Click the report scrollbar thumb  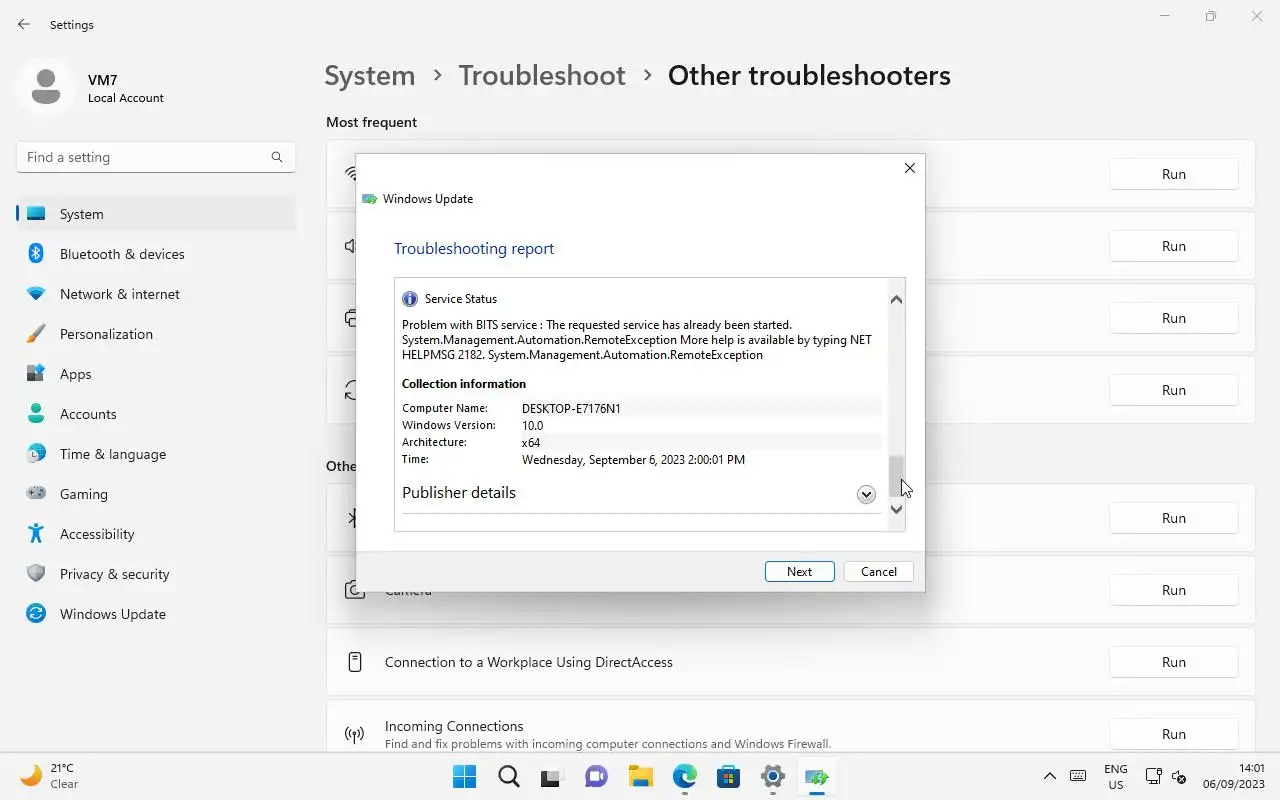896,476
